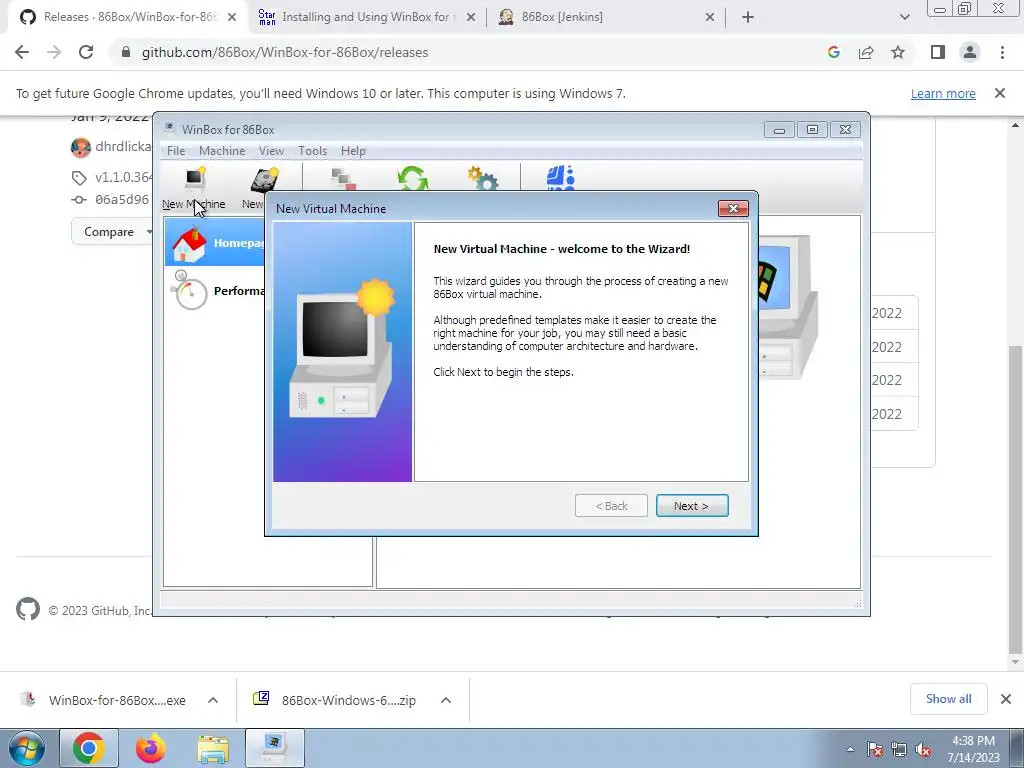
Task: Open the Compare dropdown on GitHub page
Action: (x=111, y=232)
